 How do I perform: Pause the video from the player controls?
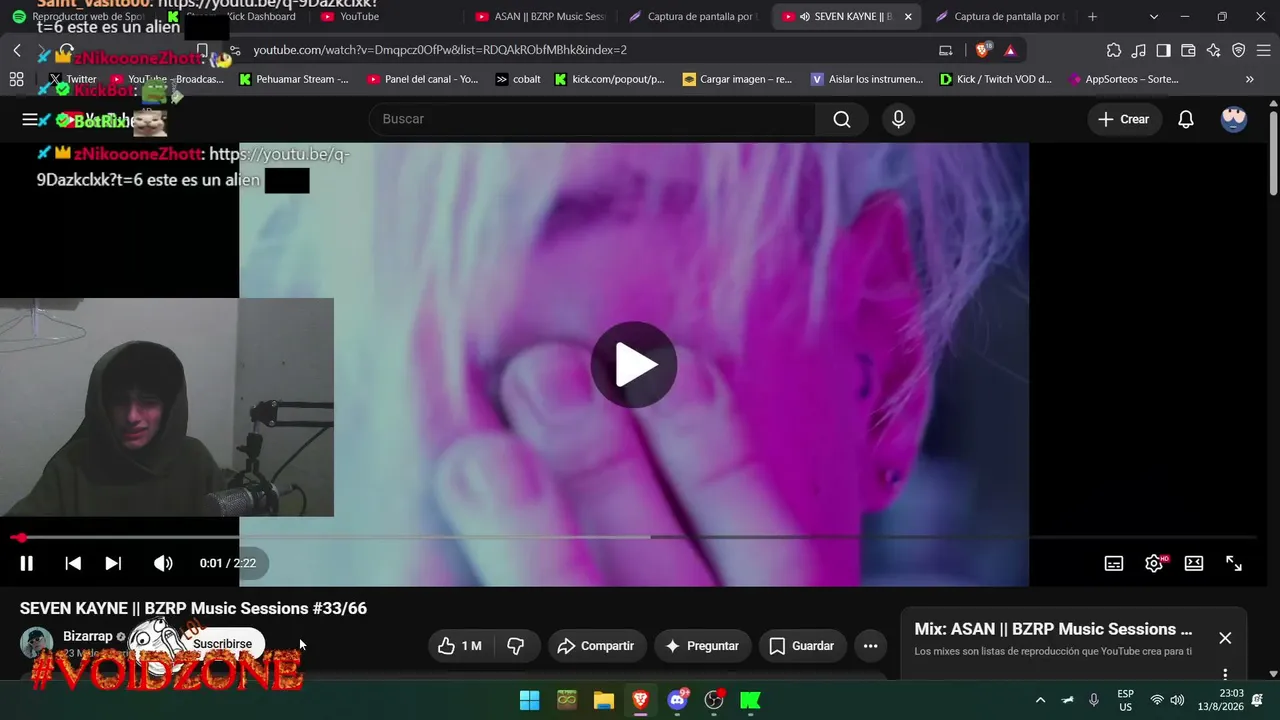click(x=27, y=563)
